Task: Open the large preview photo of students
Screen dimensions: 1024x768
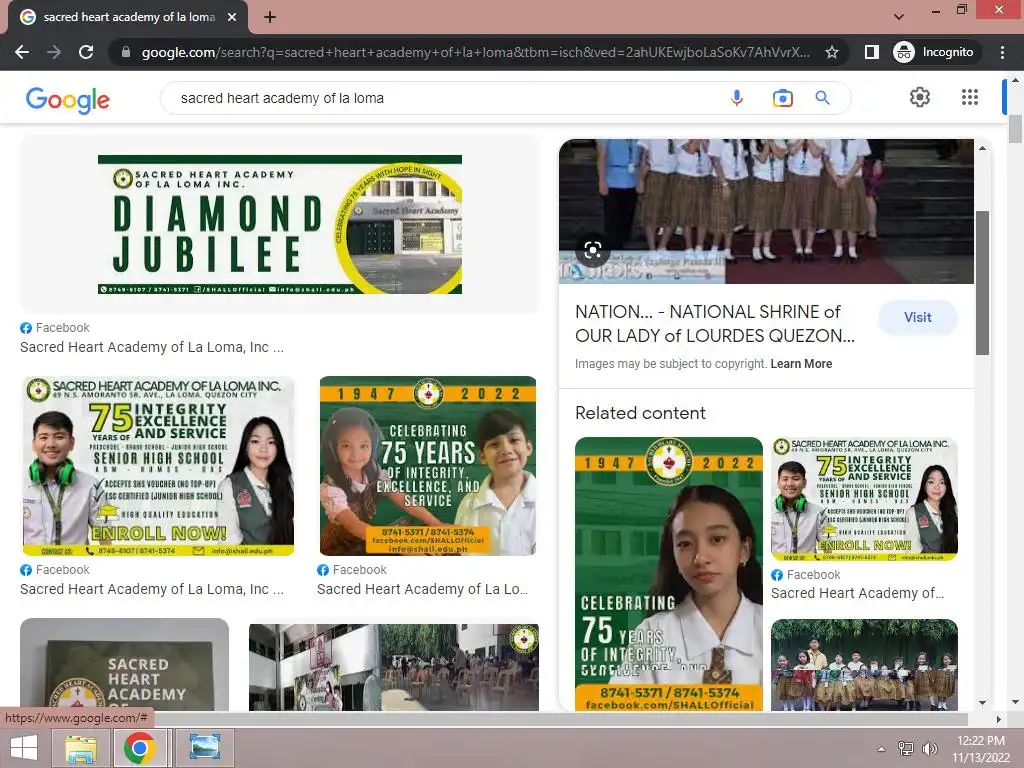Action: (766, 211)
